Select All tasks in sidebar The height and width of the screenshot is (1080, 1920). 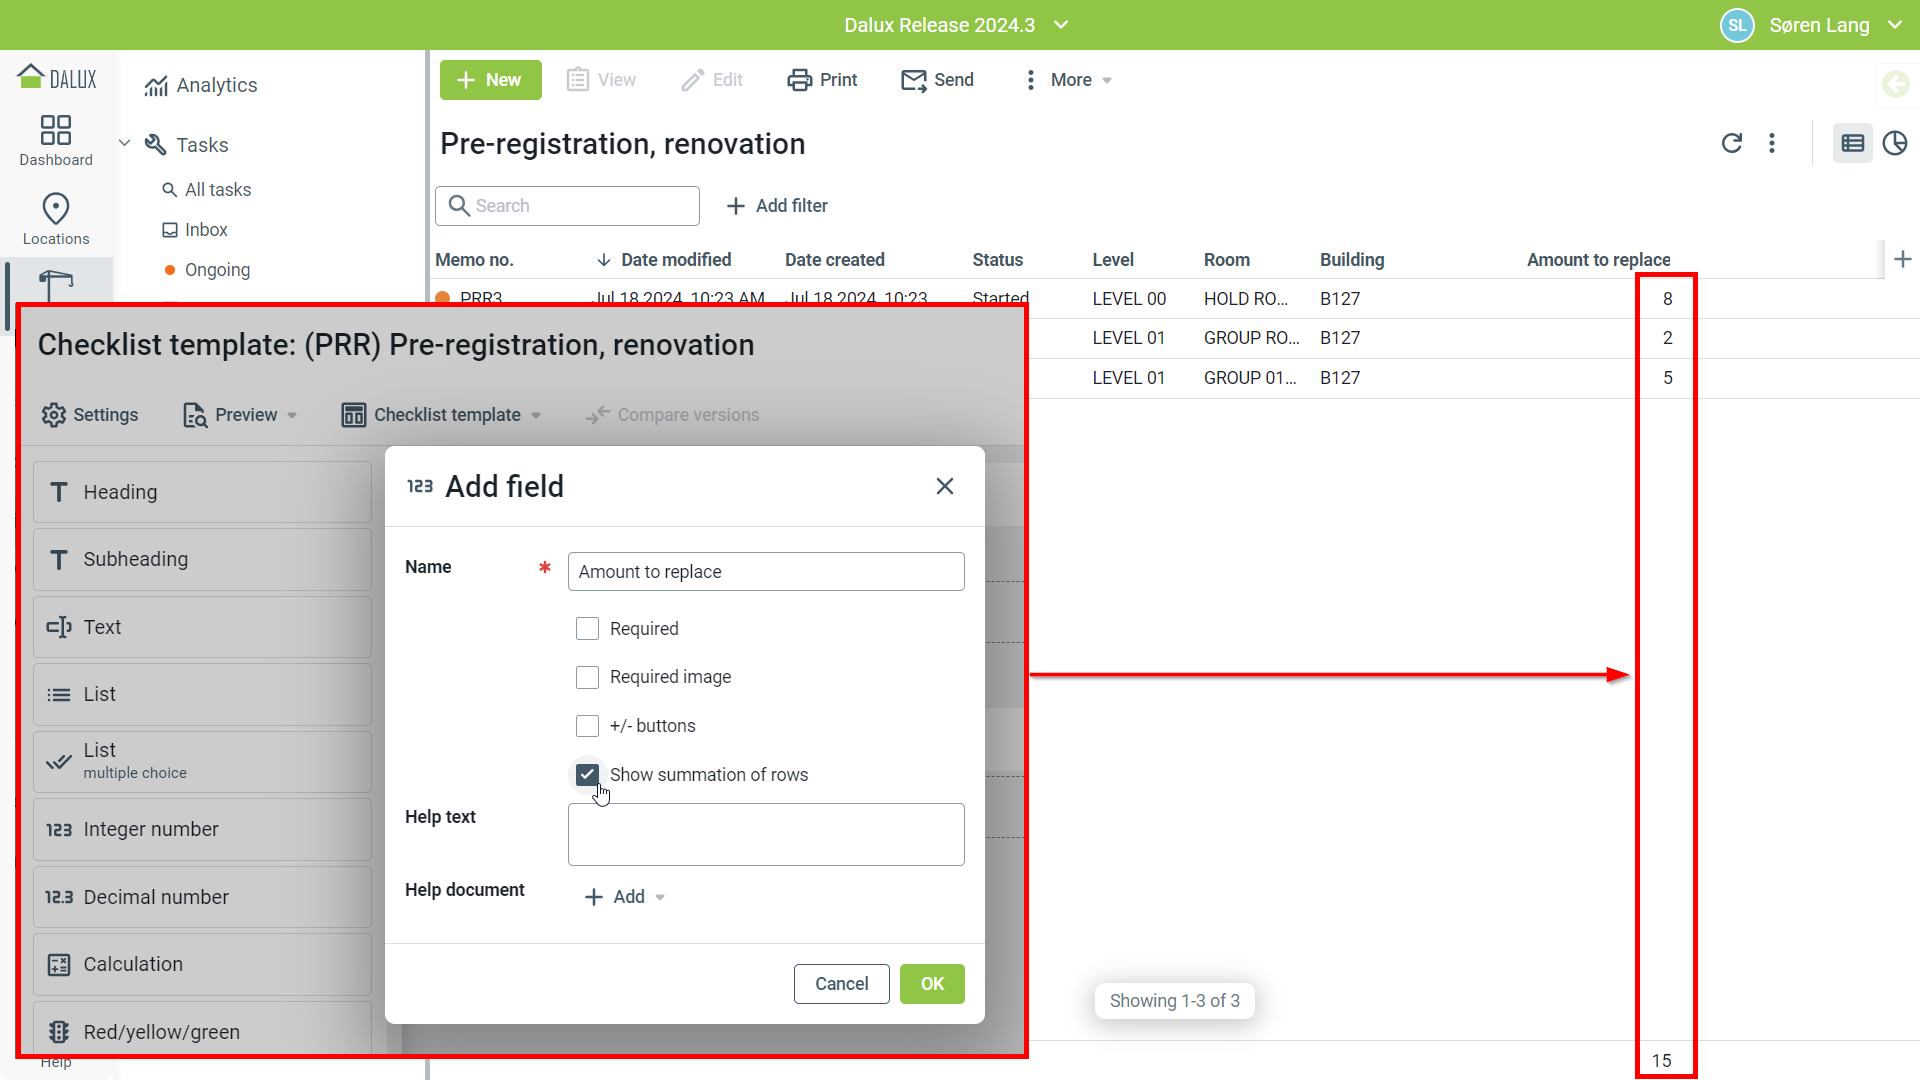coord(217,190)
